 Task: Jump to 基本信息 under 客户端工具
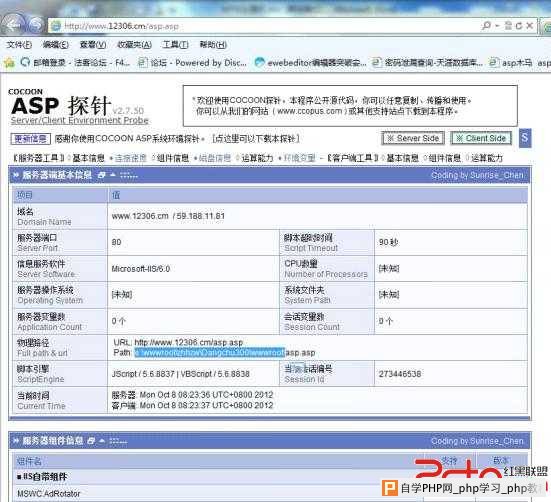point(403,158)
